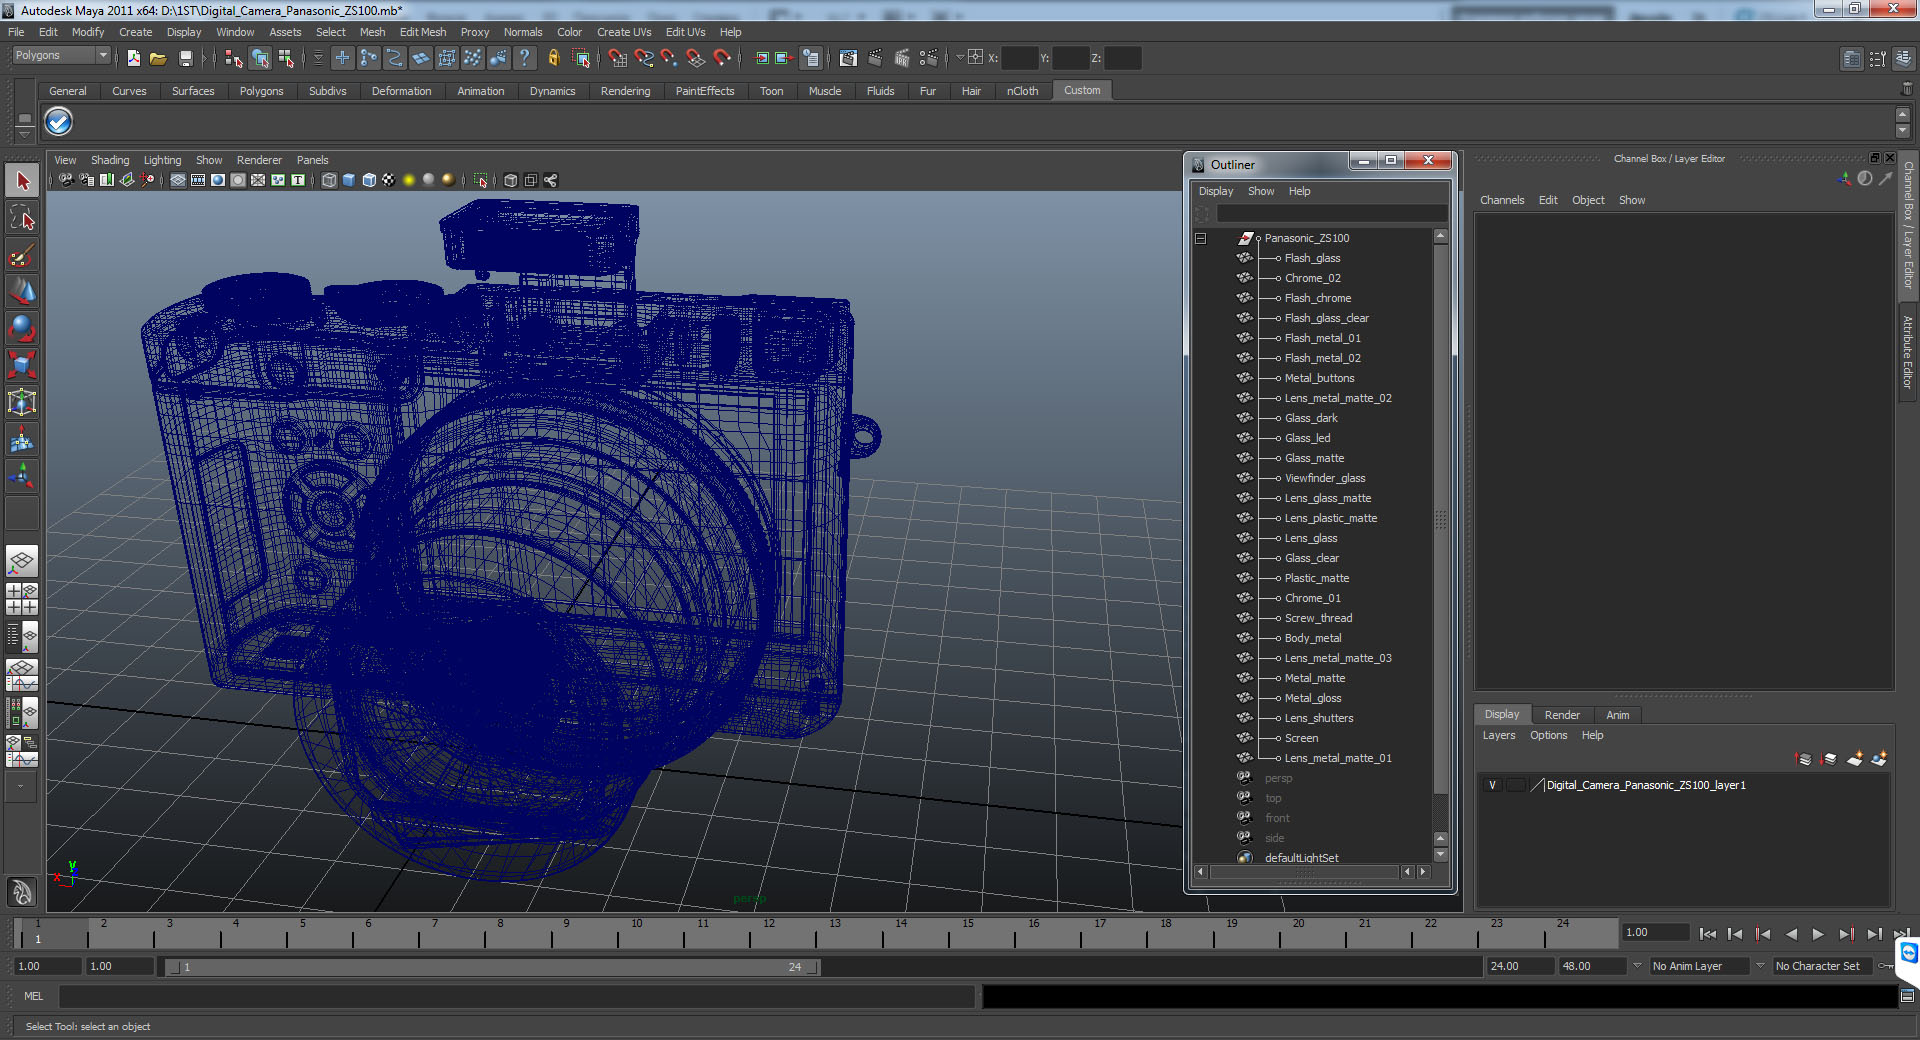Click the time range slider bar
Screen dimensions: 1920x1040
point(491,967)
